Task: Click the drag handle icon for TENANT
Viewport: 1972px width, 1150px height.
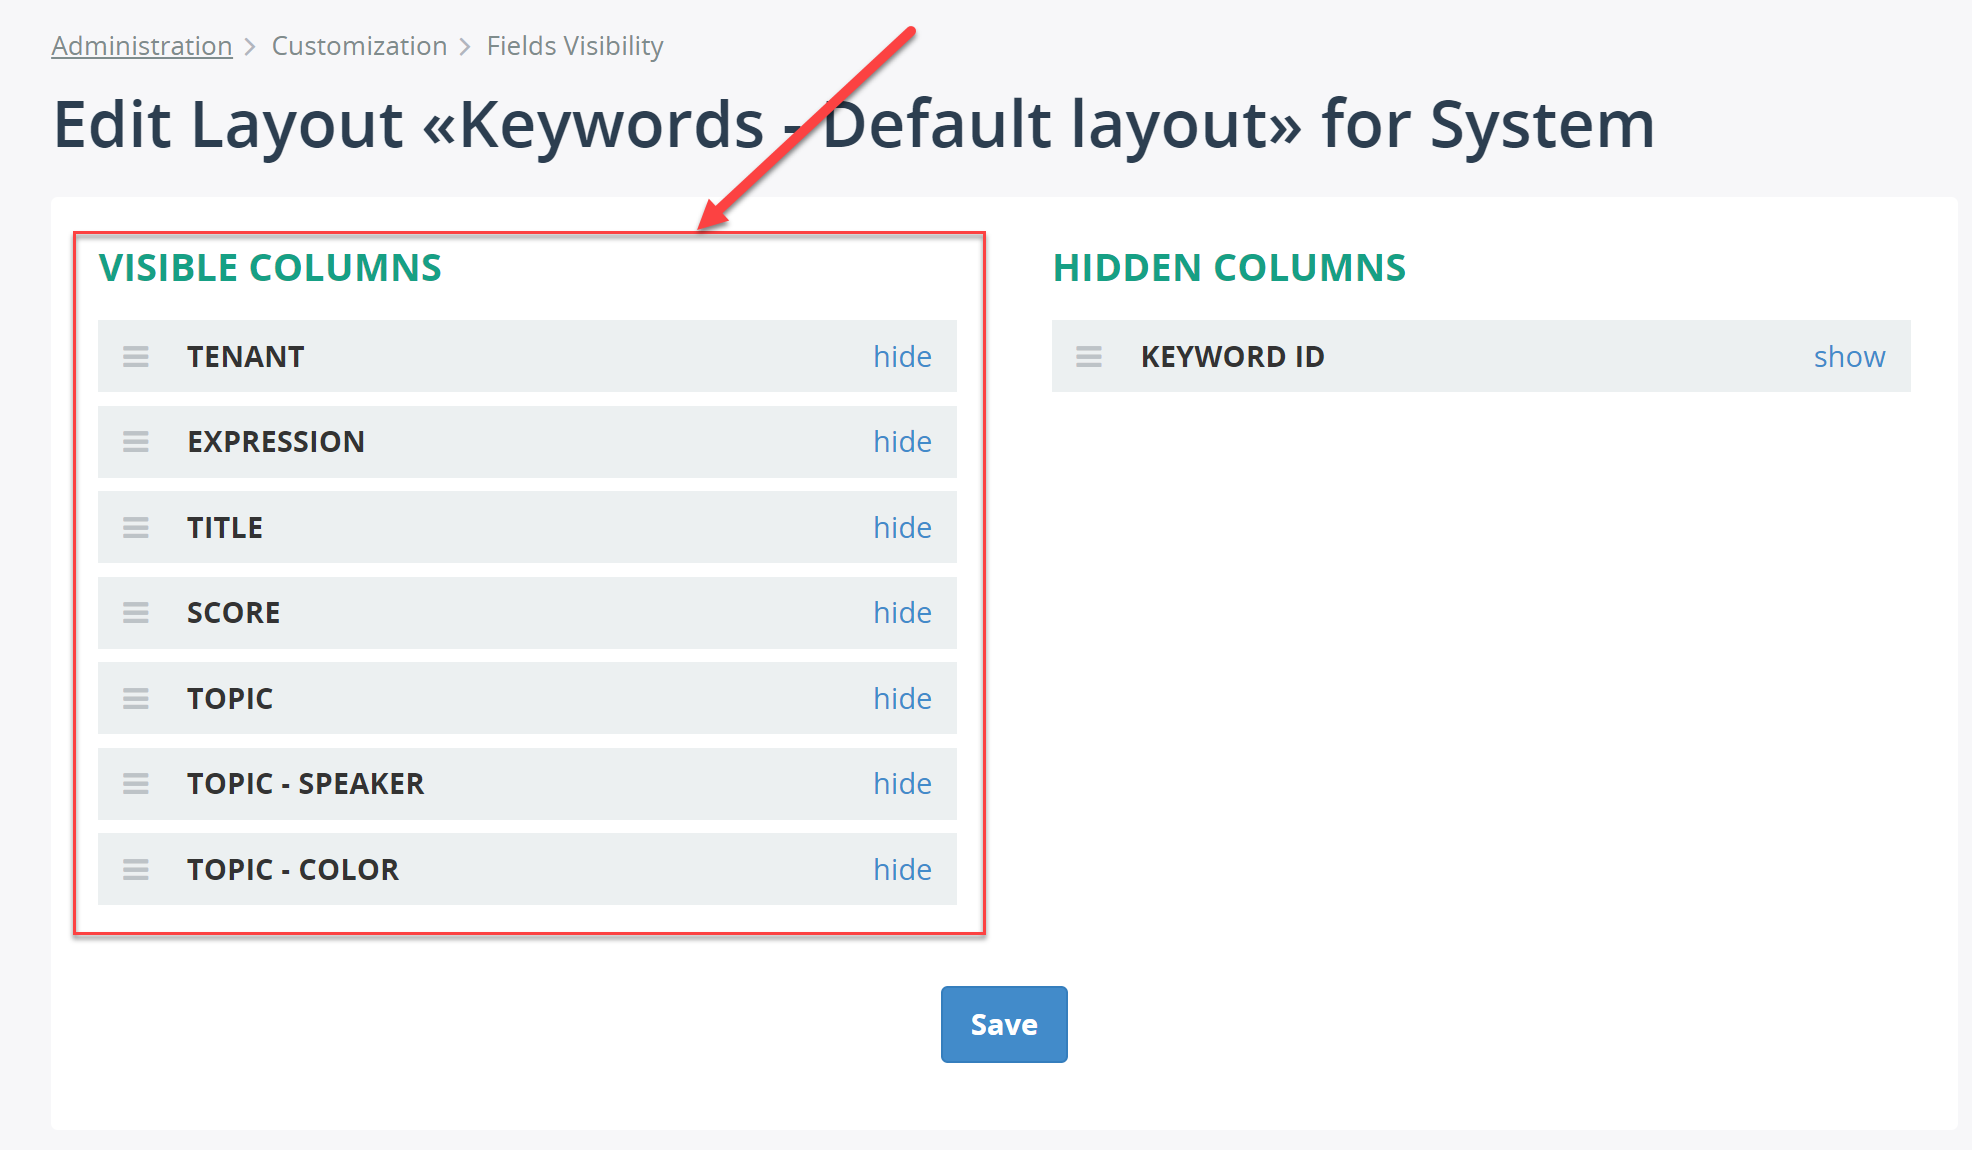Action: [x=135, y=356]
